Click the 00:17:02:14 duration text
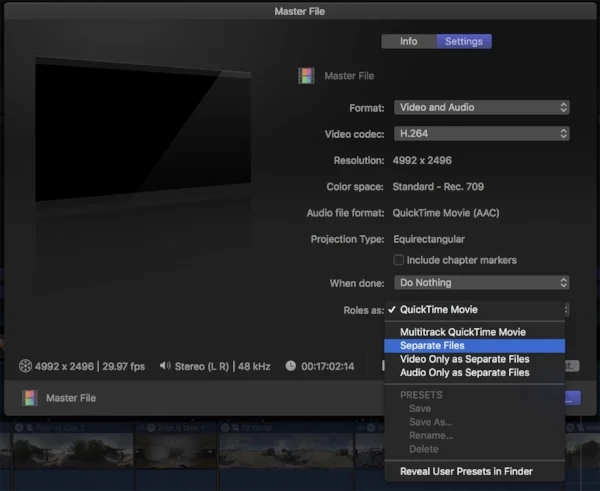The image size is (600, 491). tap(328, 367)
